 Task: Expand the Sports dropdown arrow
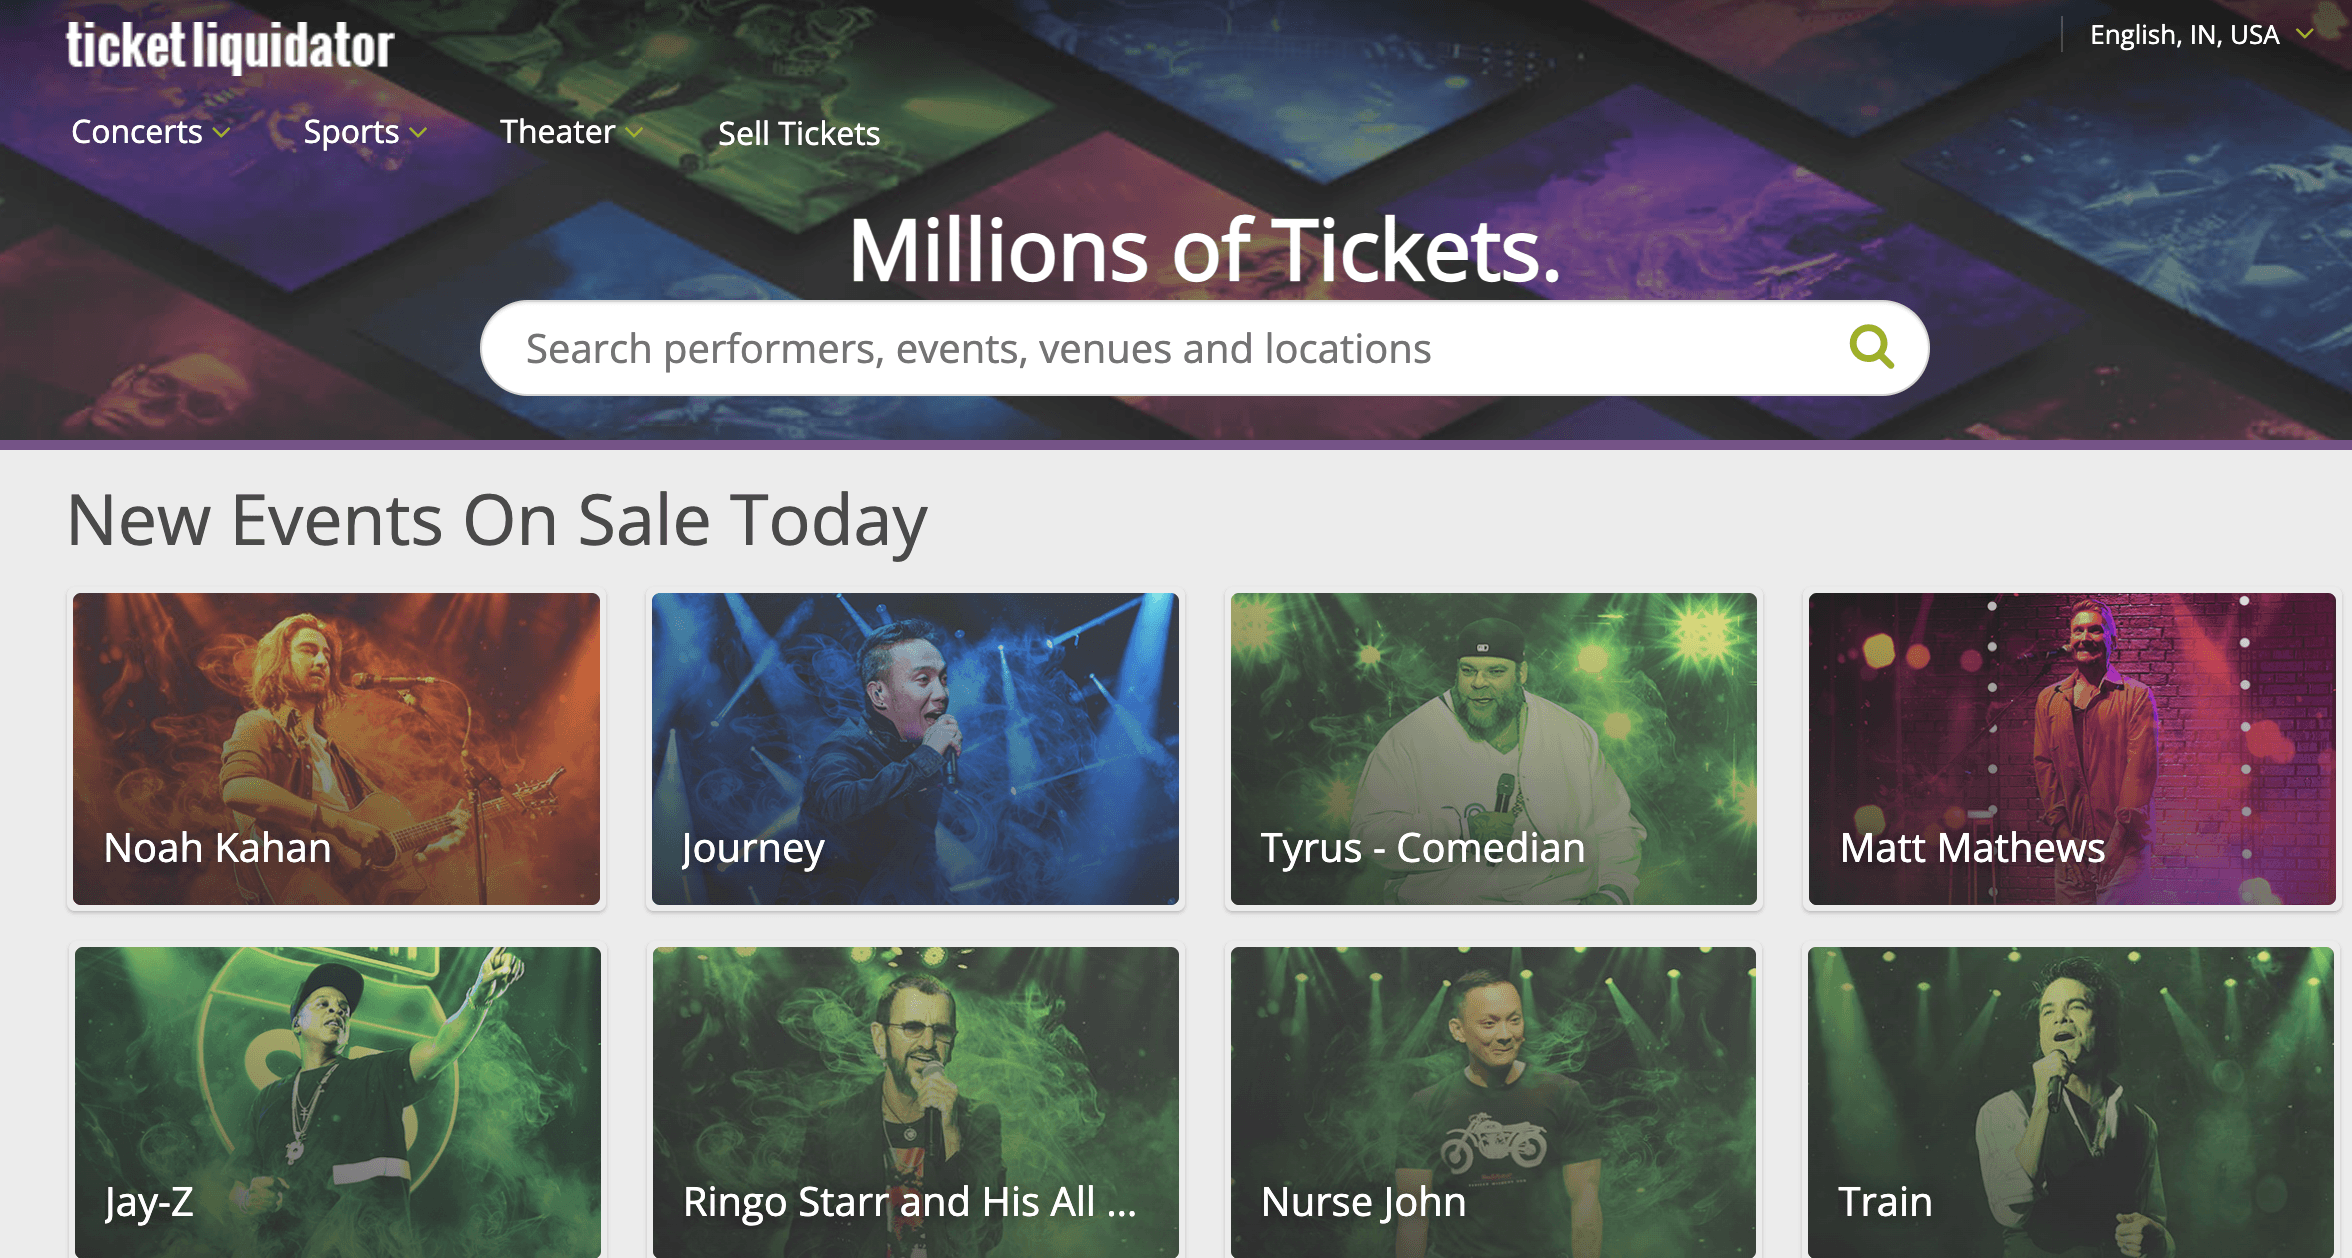point(418,132)
